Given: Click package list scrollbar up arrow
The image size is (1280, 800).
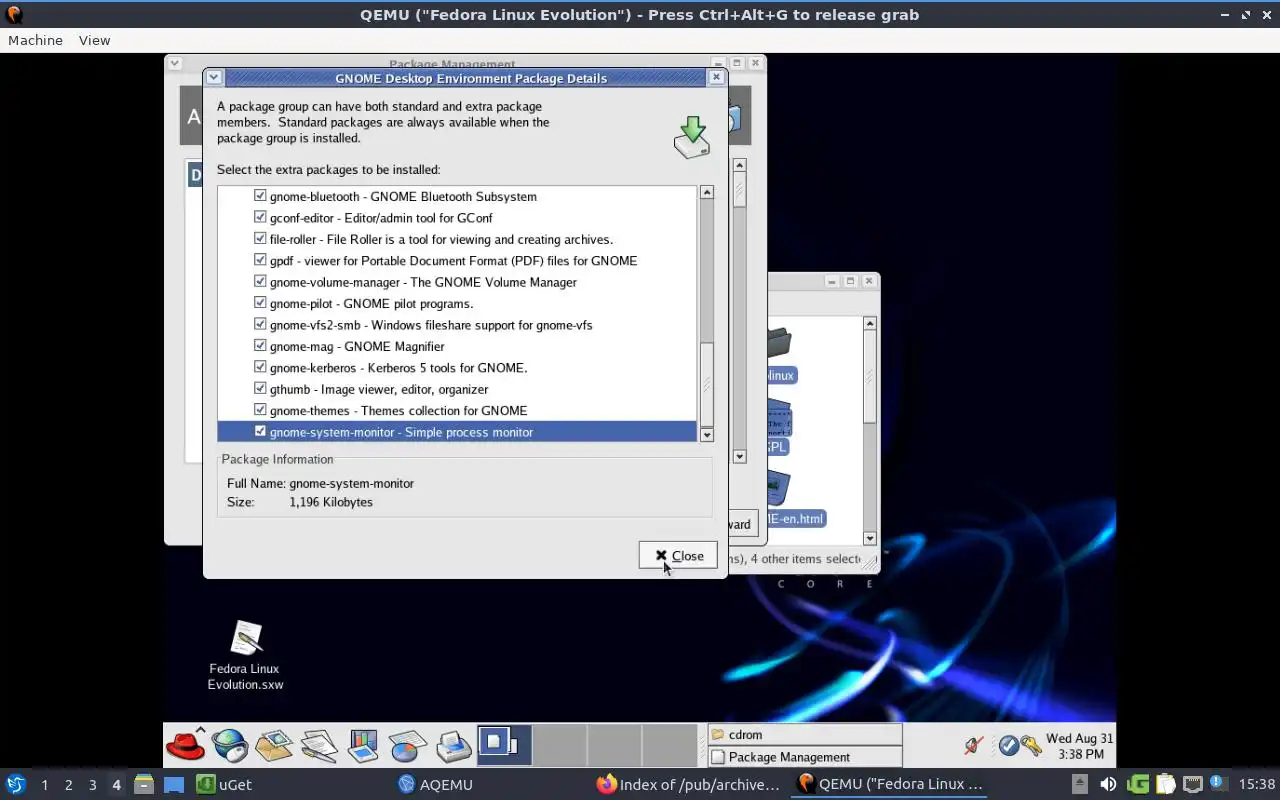Looking at the screenshot, I should (707, 192).
